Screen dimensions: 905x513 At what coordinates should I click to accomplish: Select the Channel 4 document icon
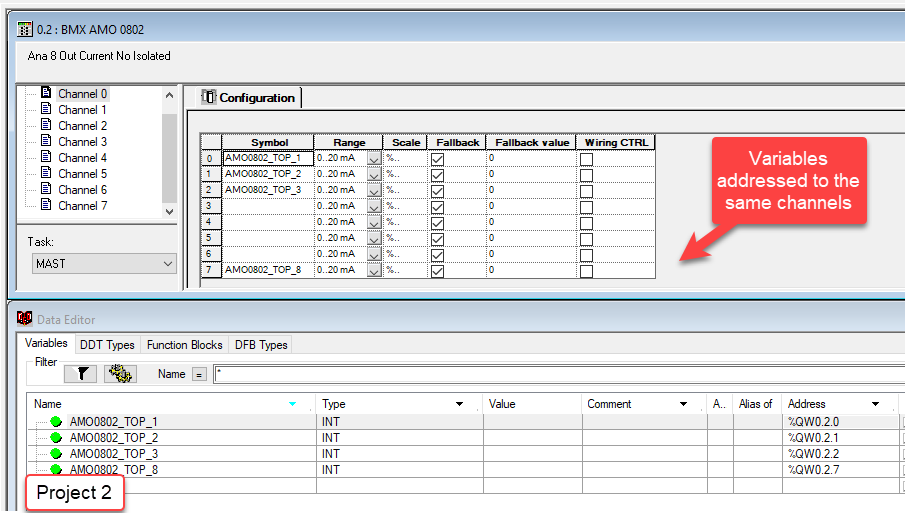46,157
